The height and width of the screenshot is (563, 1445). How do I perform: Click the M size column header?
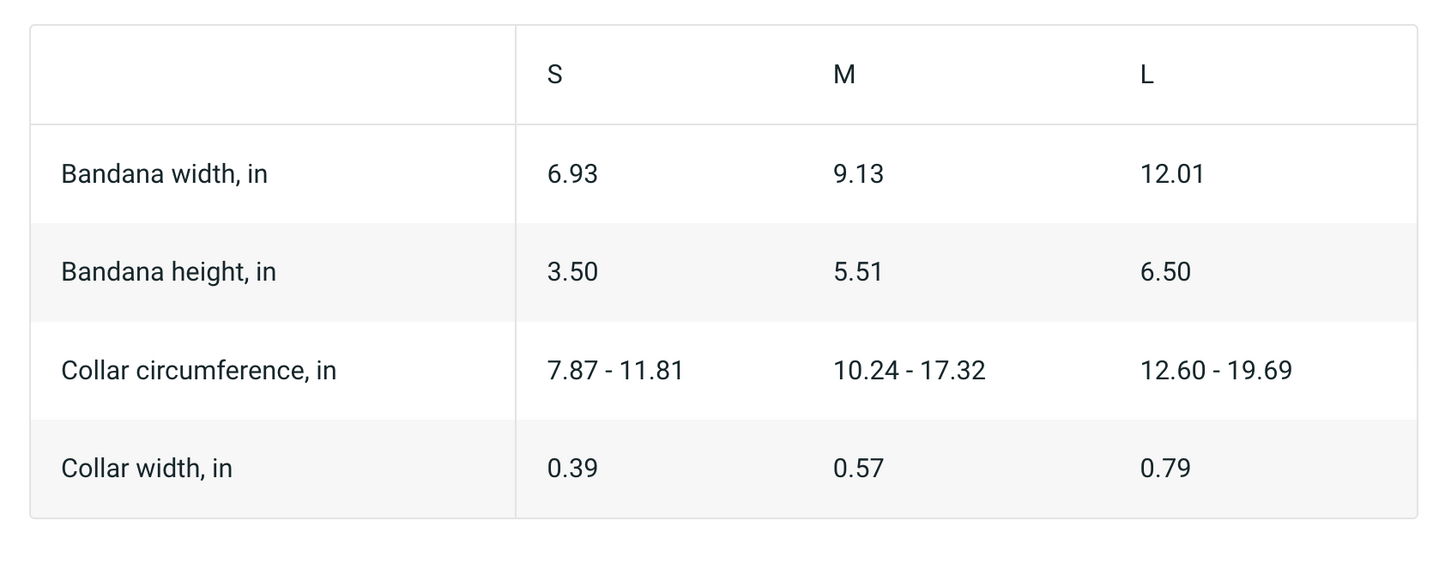pos(844,75)
